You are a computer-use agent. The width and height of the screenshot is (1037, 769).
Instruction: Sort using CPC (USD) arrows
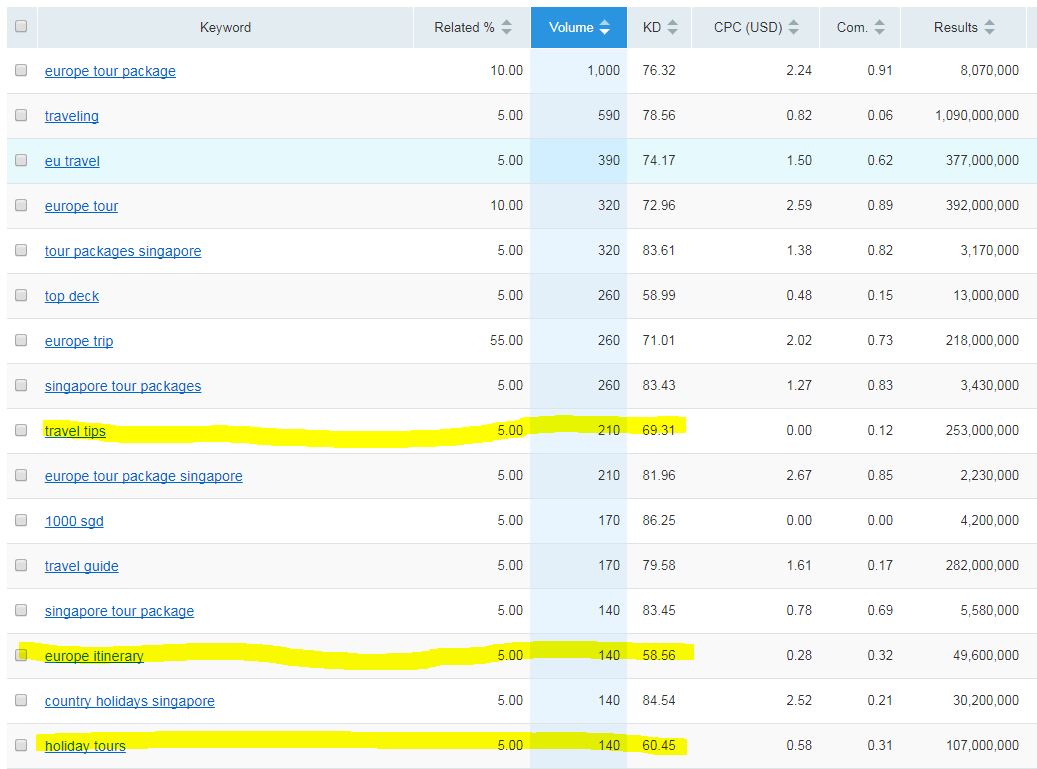tap(794, 27)
